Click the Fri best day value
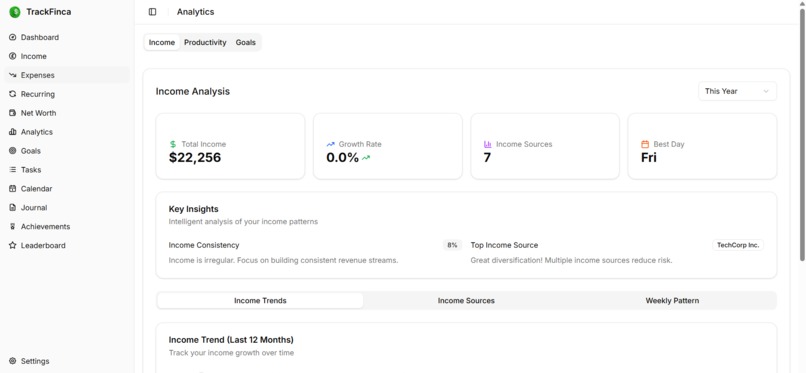Viewport: 806px width, 373px height. click(649, 158)
